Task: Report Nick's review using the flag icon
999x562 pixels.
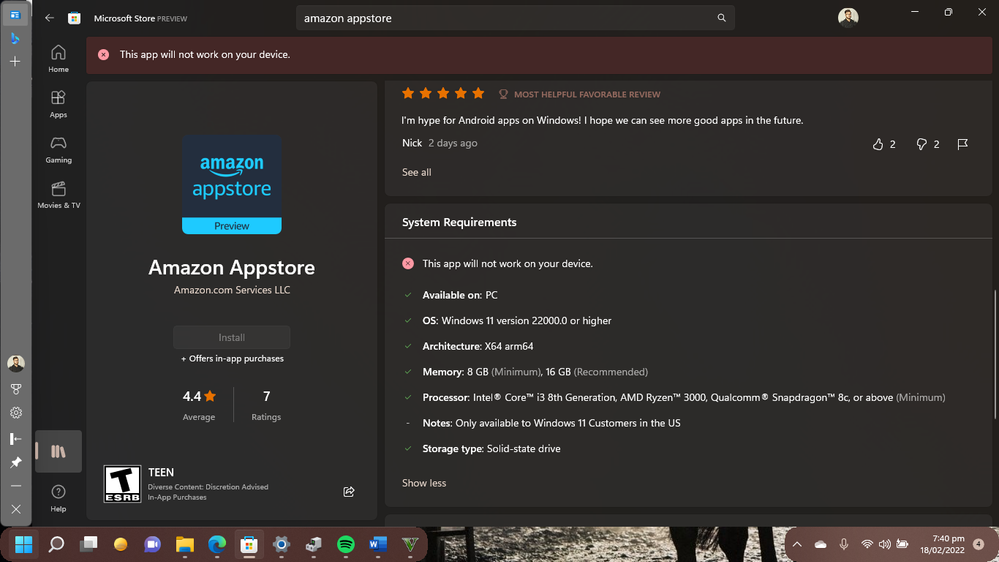Action: click(x=962, y=144)
